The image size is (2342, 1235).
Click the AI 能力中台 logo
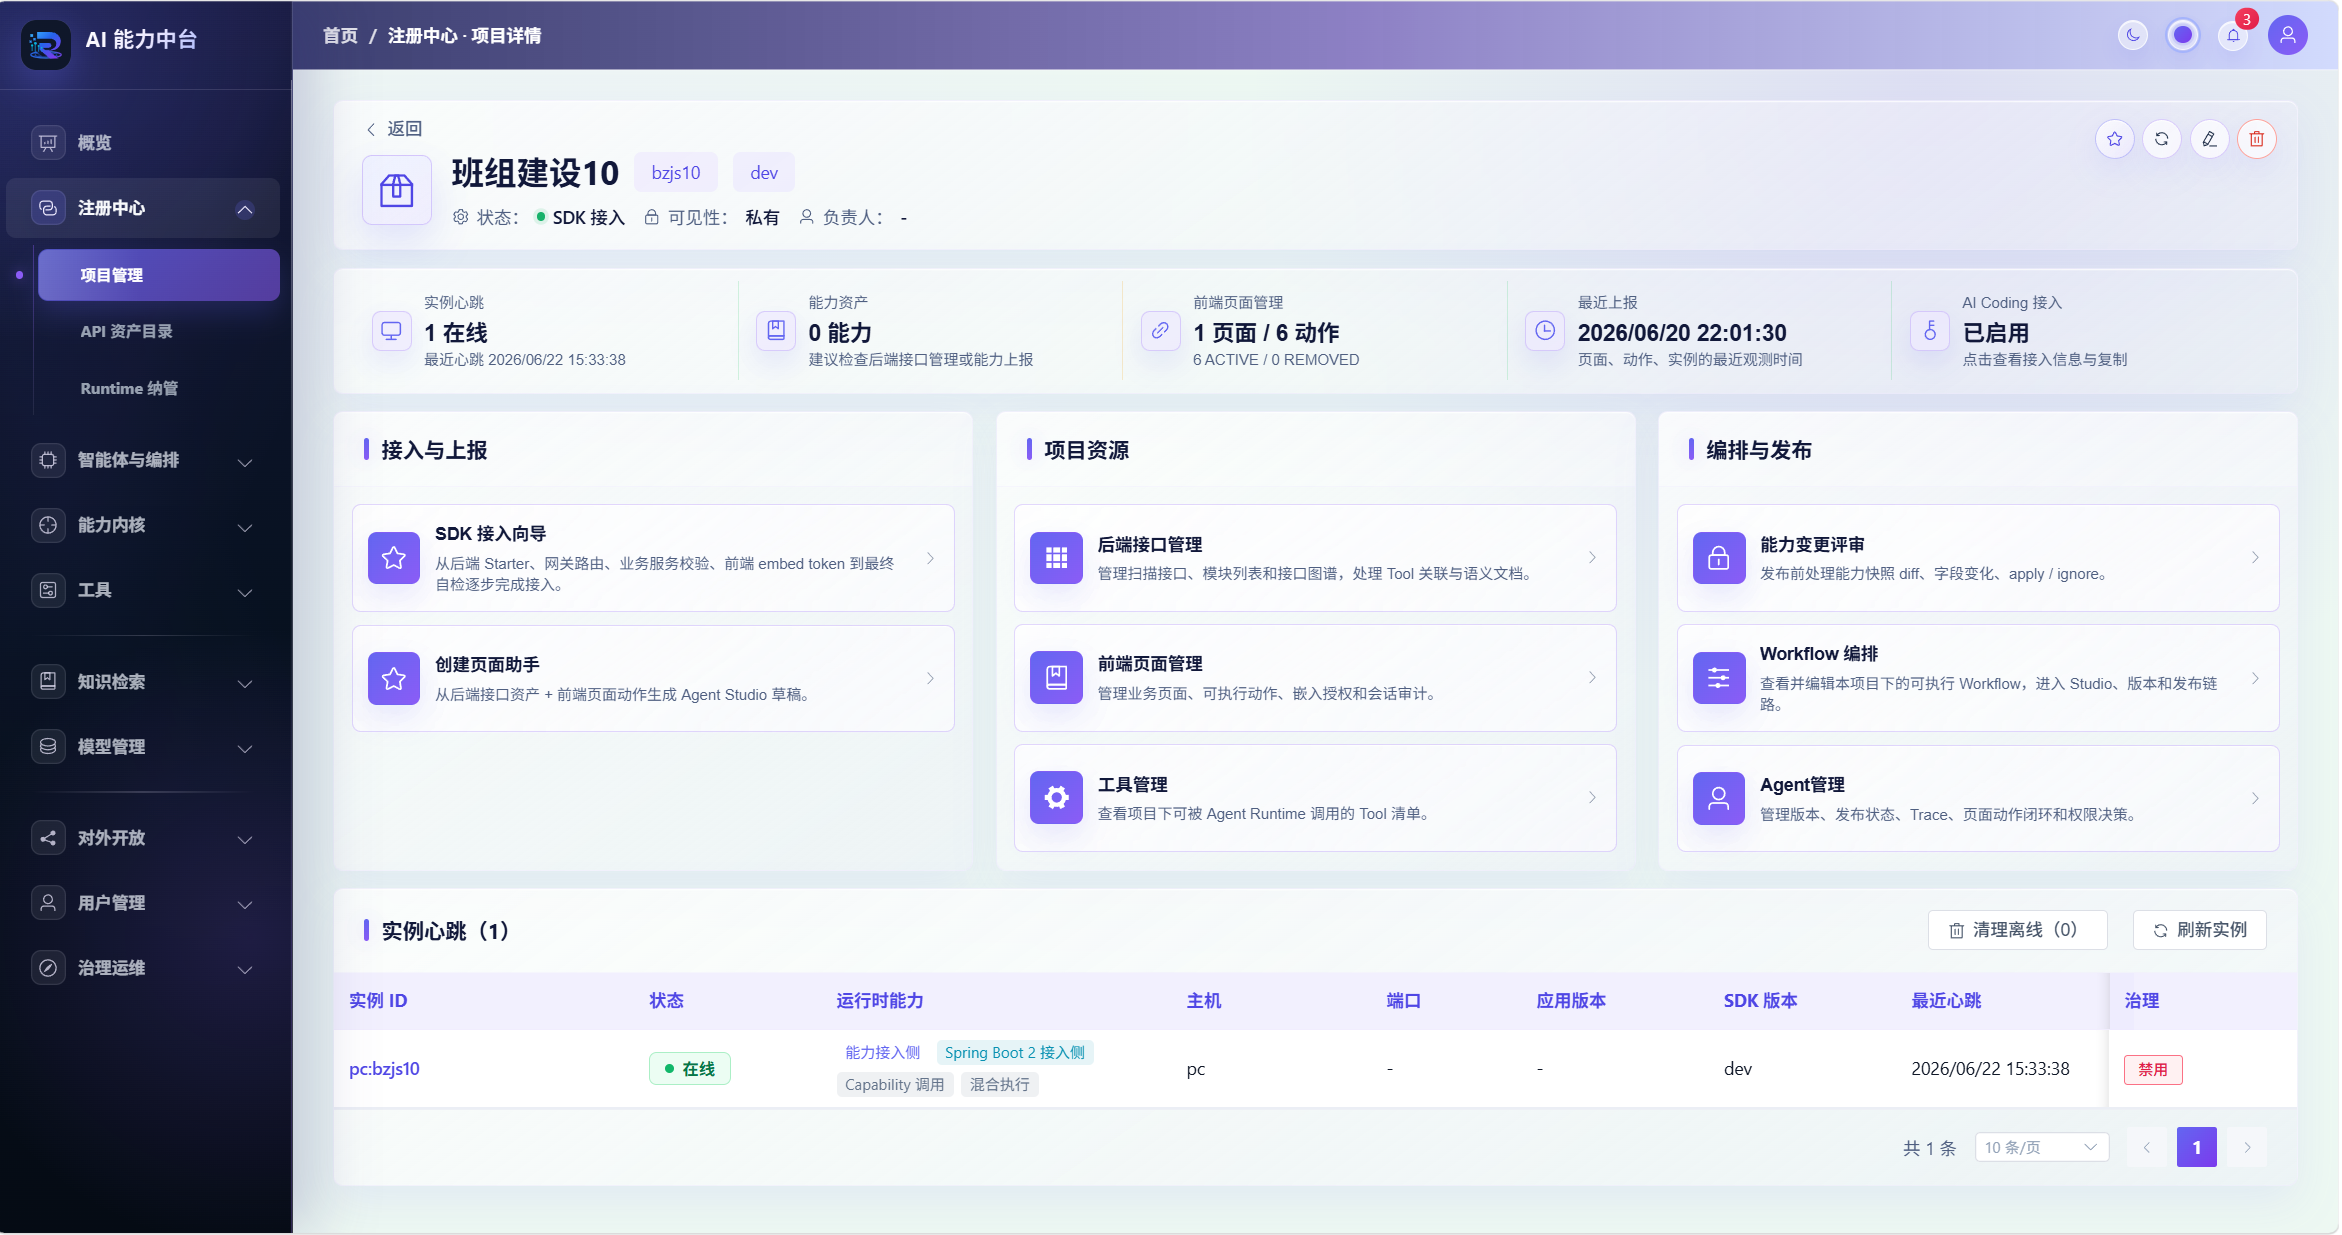46,44
